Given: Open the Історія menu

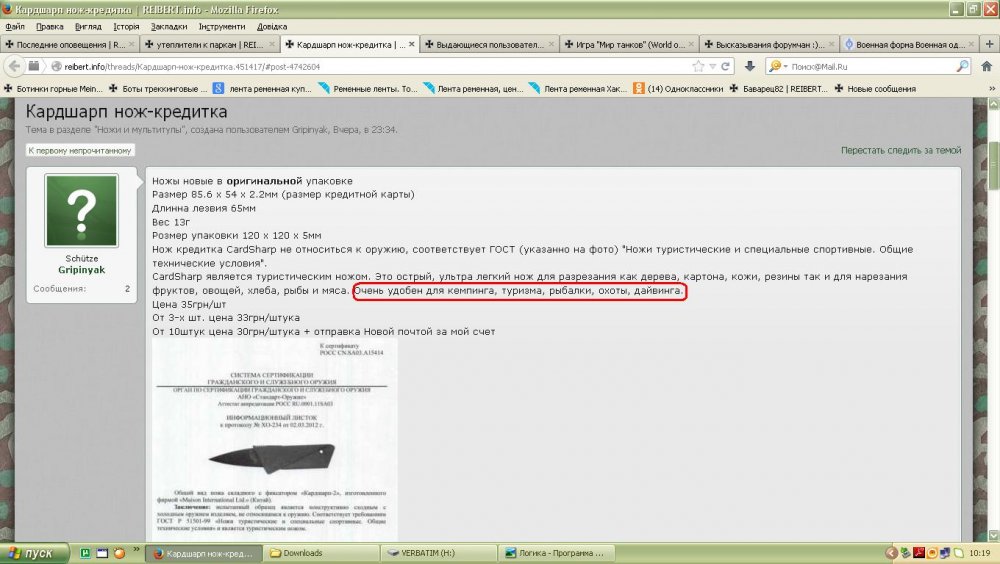Looking at the screenshot, I should [126, 26].
